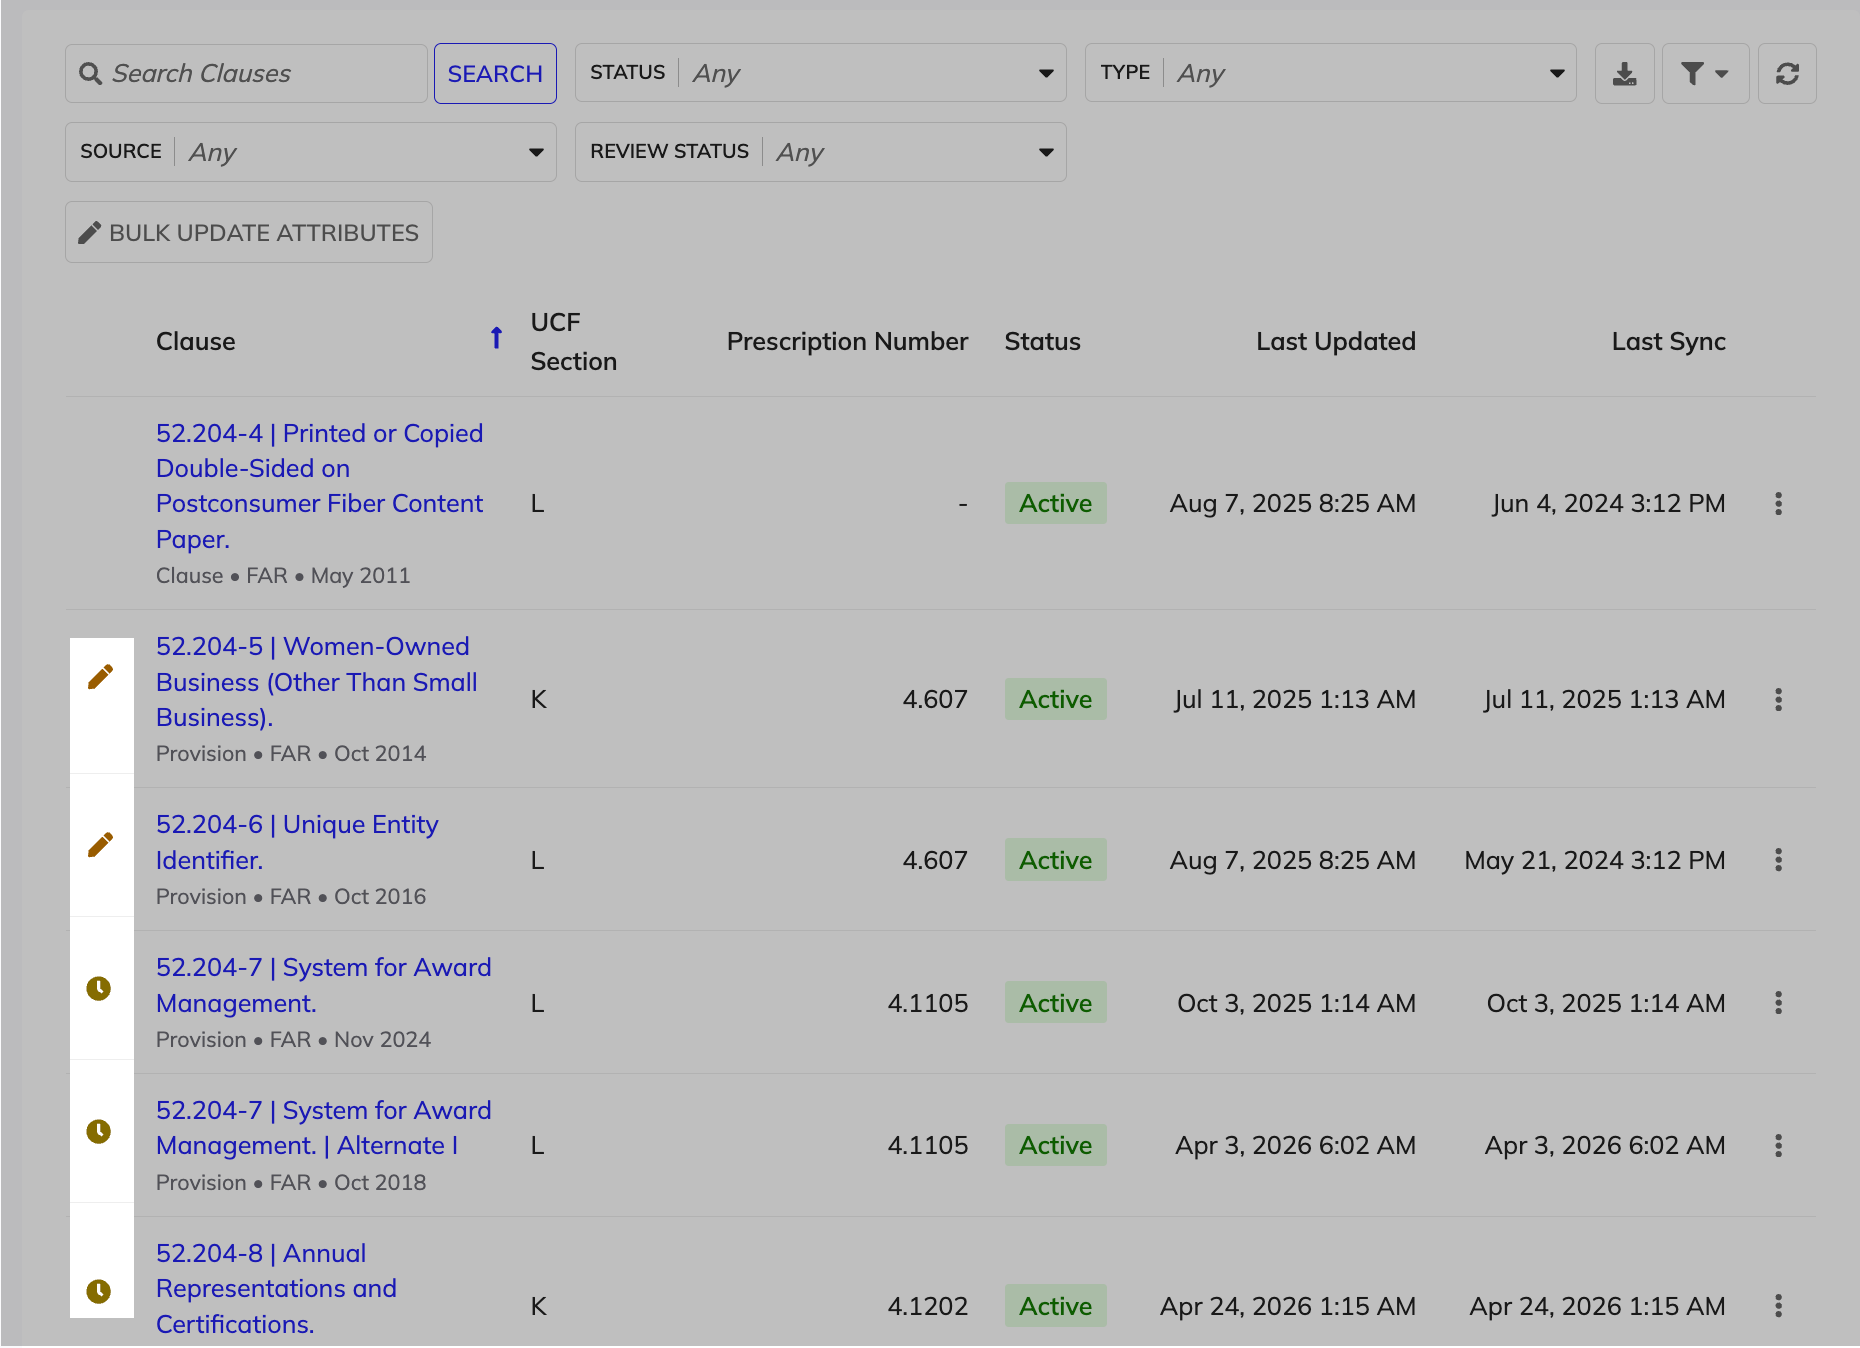The height and width of the screenshot is (1348, 1860).
Task: Open the filter funnel menu
Action: coord(1705,73)
